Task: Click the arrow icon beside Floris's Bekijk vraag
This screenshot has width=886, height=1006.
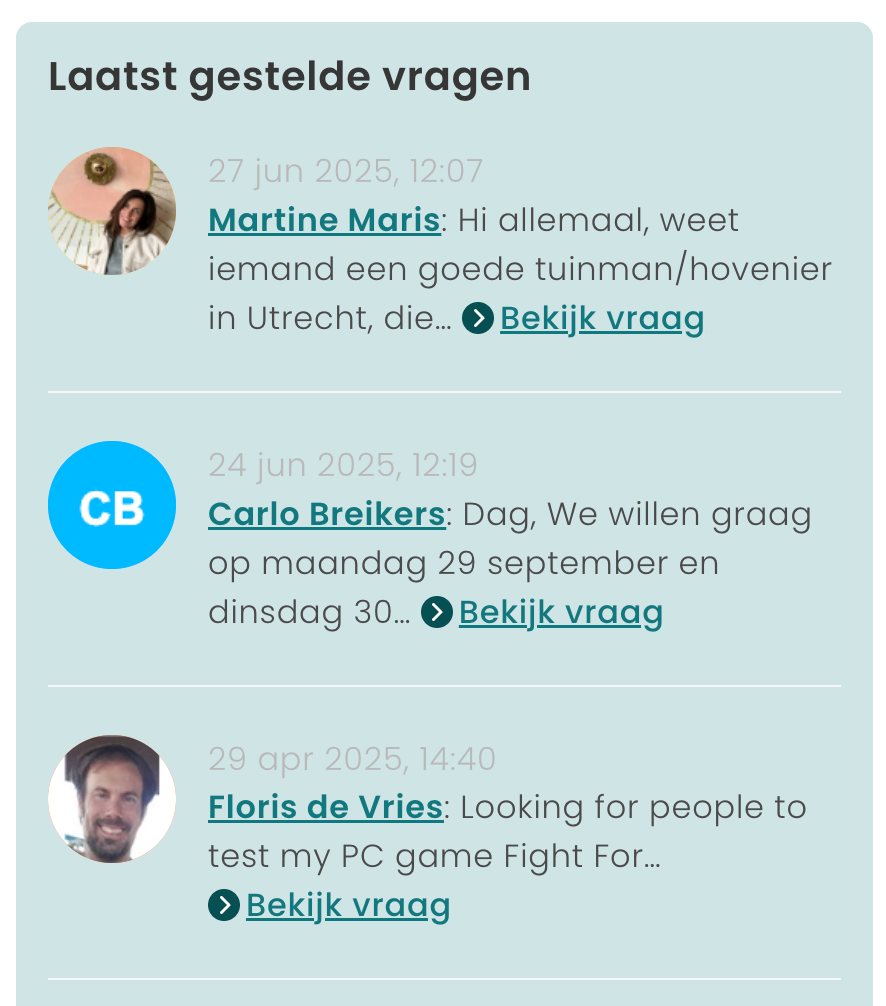Action: coord(224,905)
